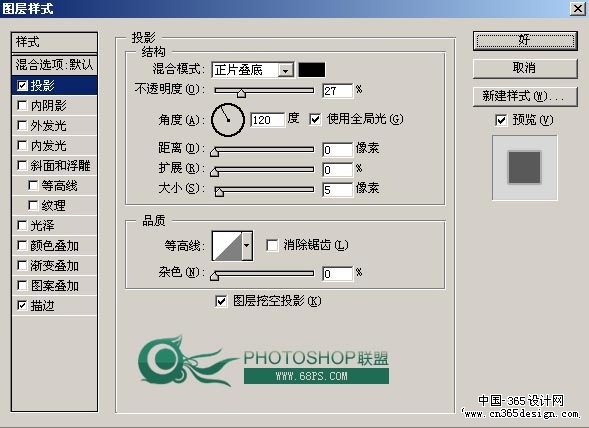Viewport: 589px width, 428px height.
Task: Select 斜面和浮雕 style item
Action: click(x=54, y=166)
